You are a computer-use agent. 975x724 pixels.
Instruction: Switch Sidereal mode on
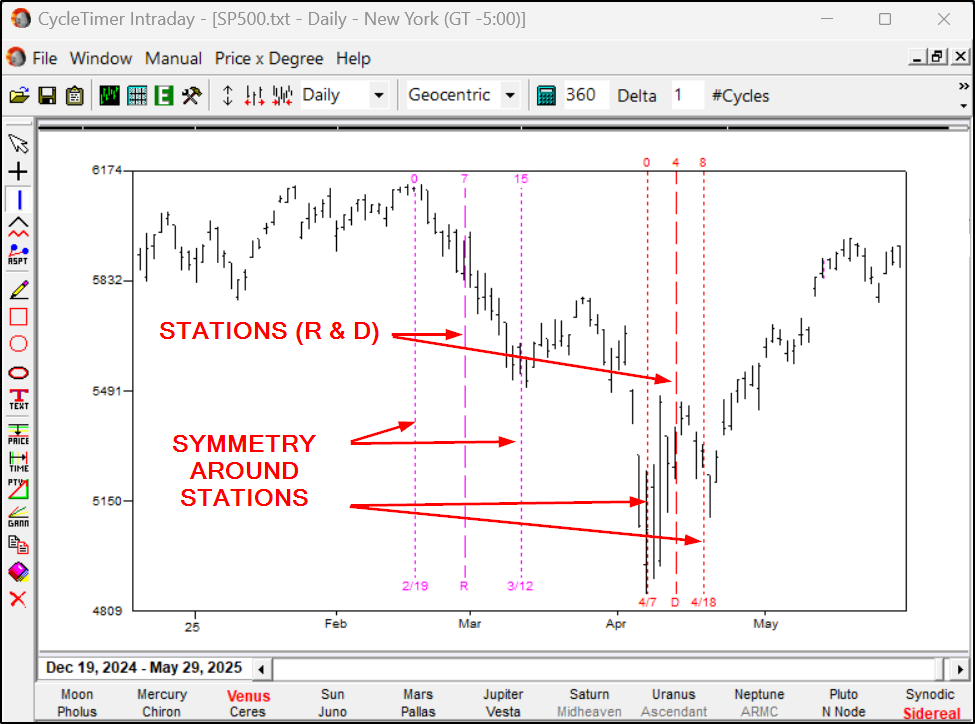coord(930,711)
